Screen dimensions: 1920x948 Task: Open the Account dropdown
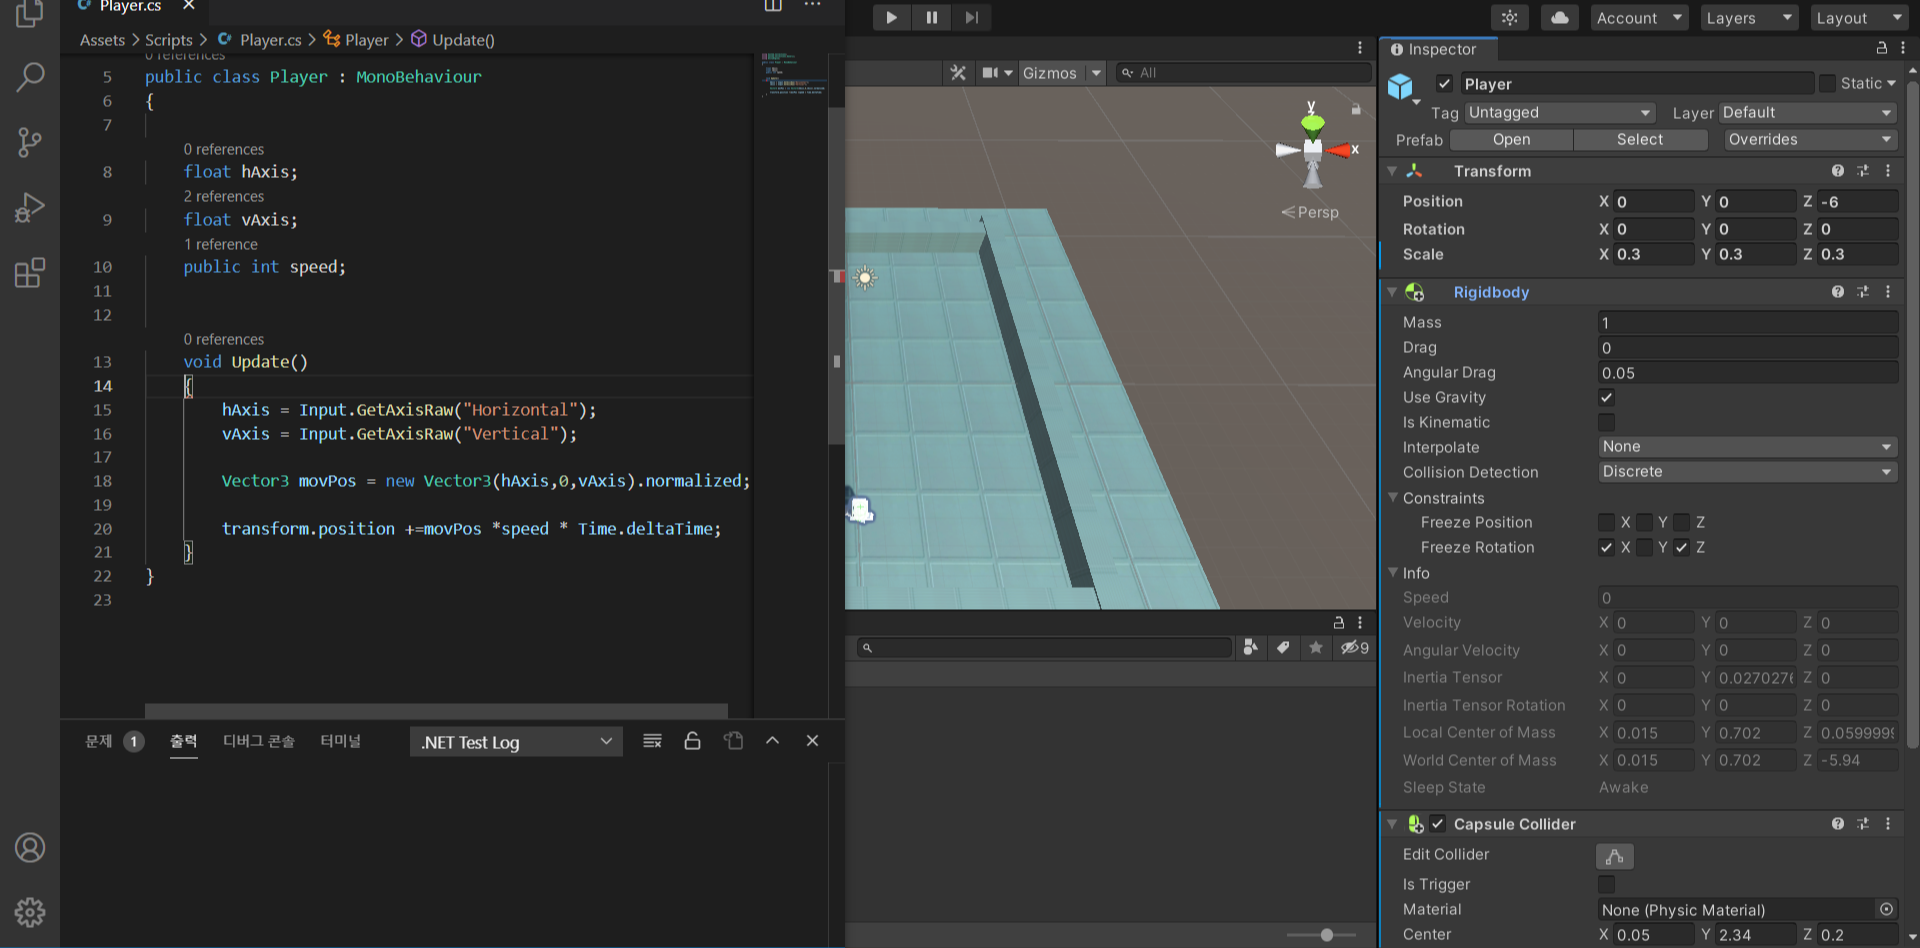pos(1639,18)
